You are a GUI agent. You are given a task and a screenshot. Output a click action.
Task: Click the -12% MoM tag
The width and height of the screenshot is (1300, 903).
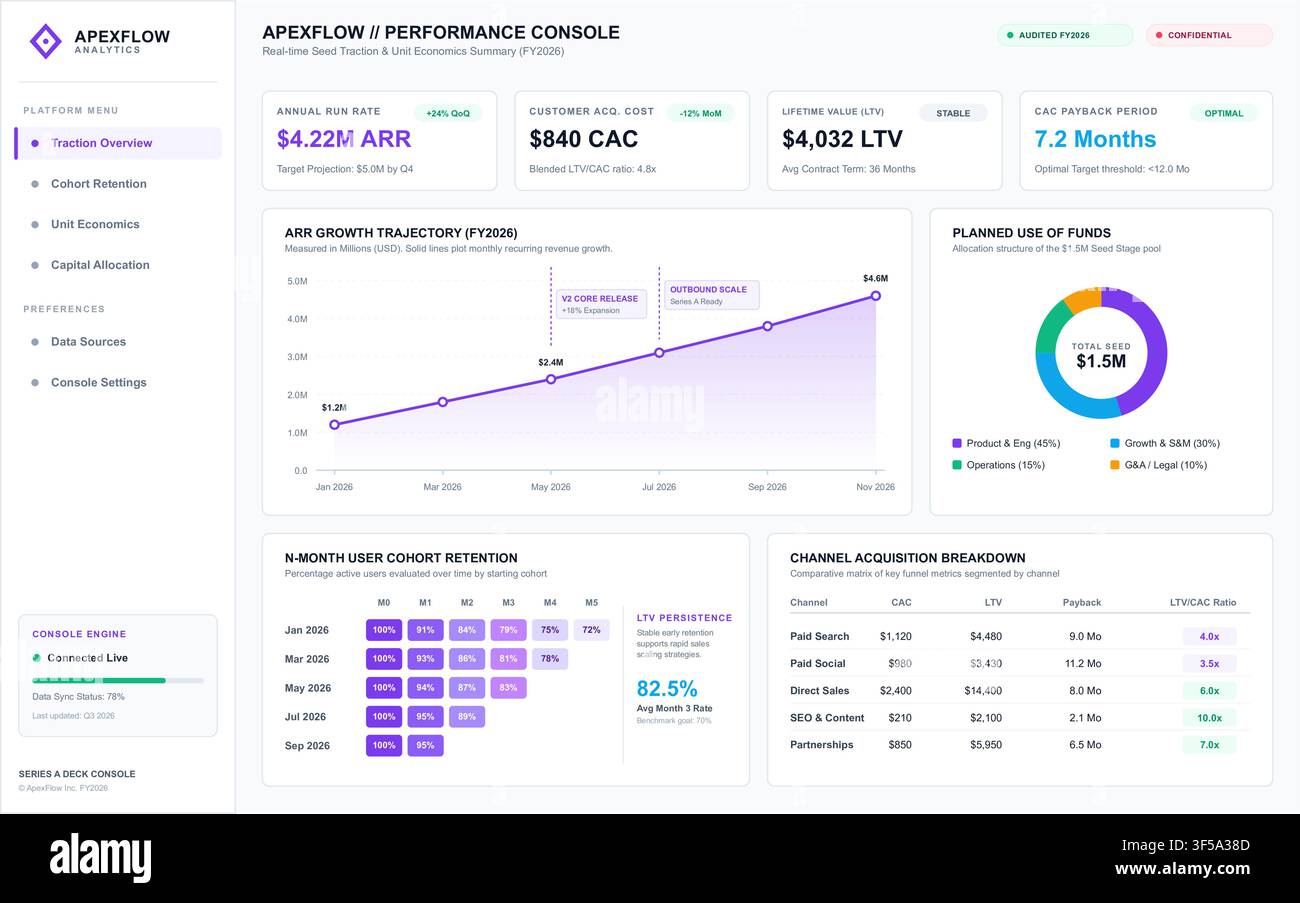700,113
